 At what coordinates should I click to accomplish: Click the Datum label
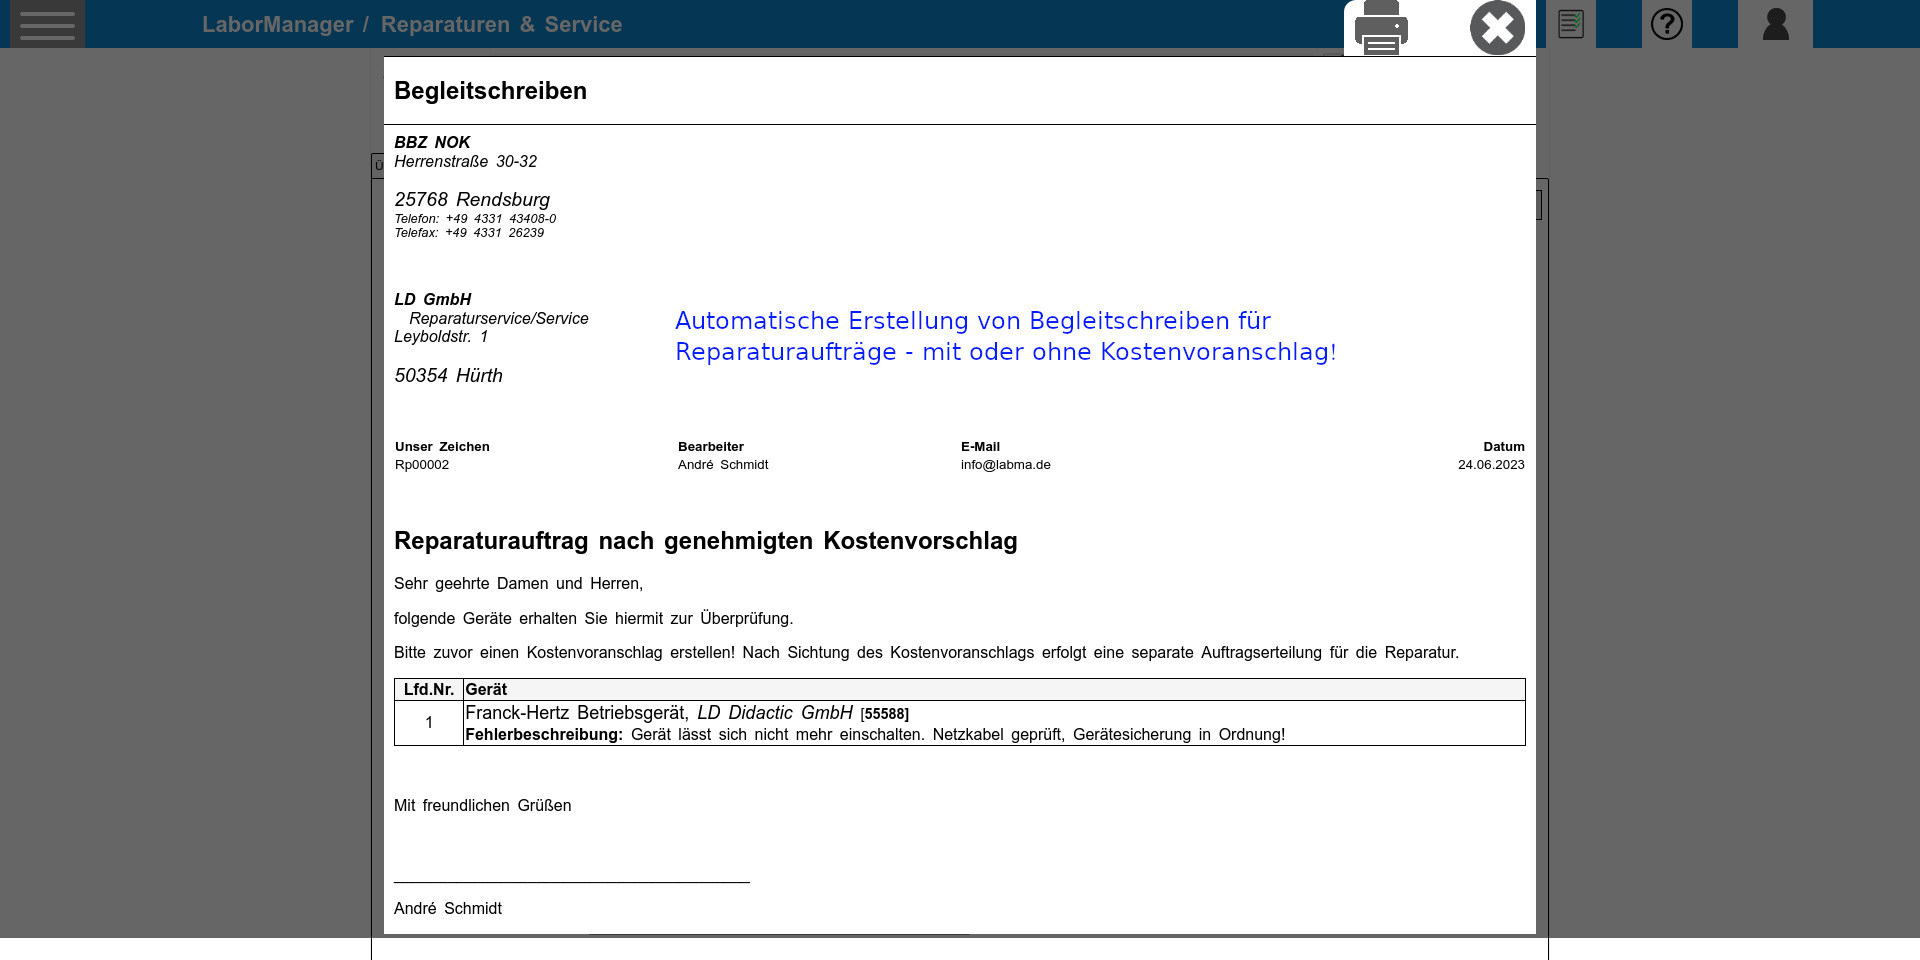point(1504,447)
